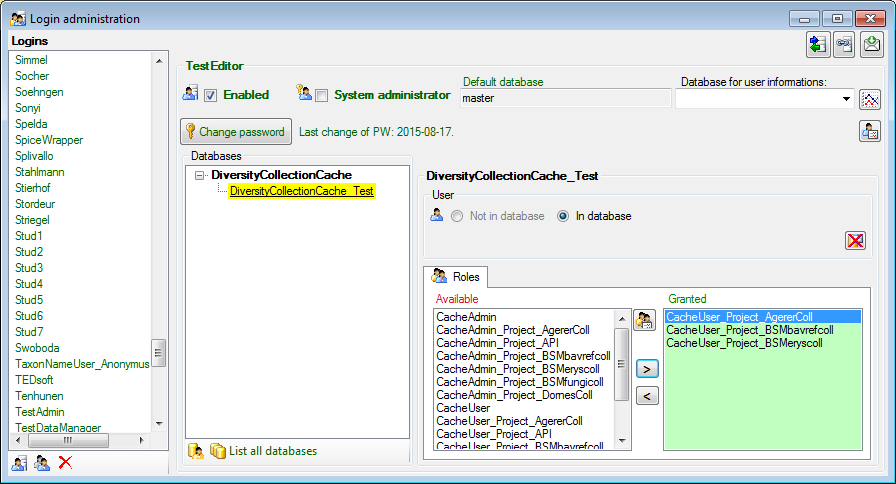This screenshot has width=896, height=484.
Task: Select CacheAdmin_Project_BSMeryscoll in Available roles
Action: pyautogui.click(x=518, y=369)
